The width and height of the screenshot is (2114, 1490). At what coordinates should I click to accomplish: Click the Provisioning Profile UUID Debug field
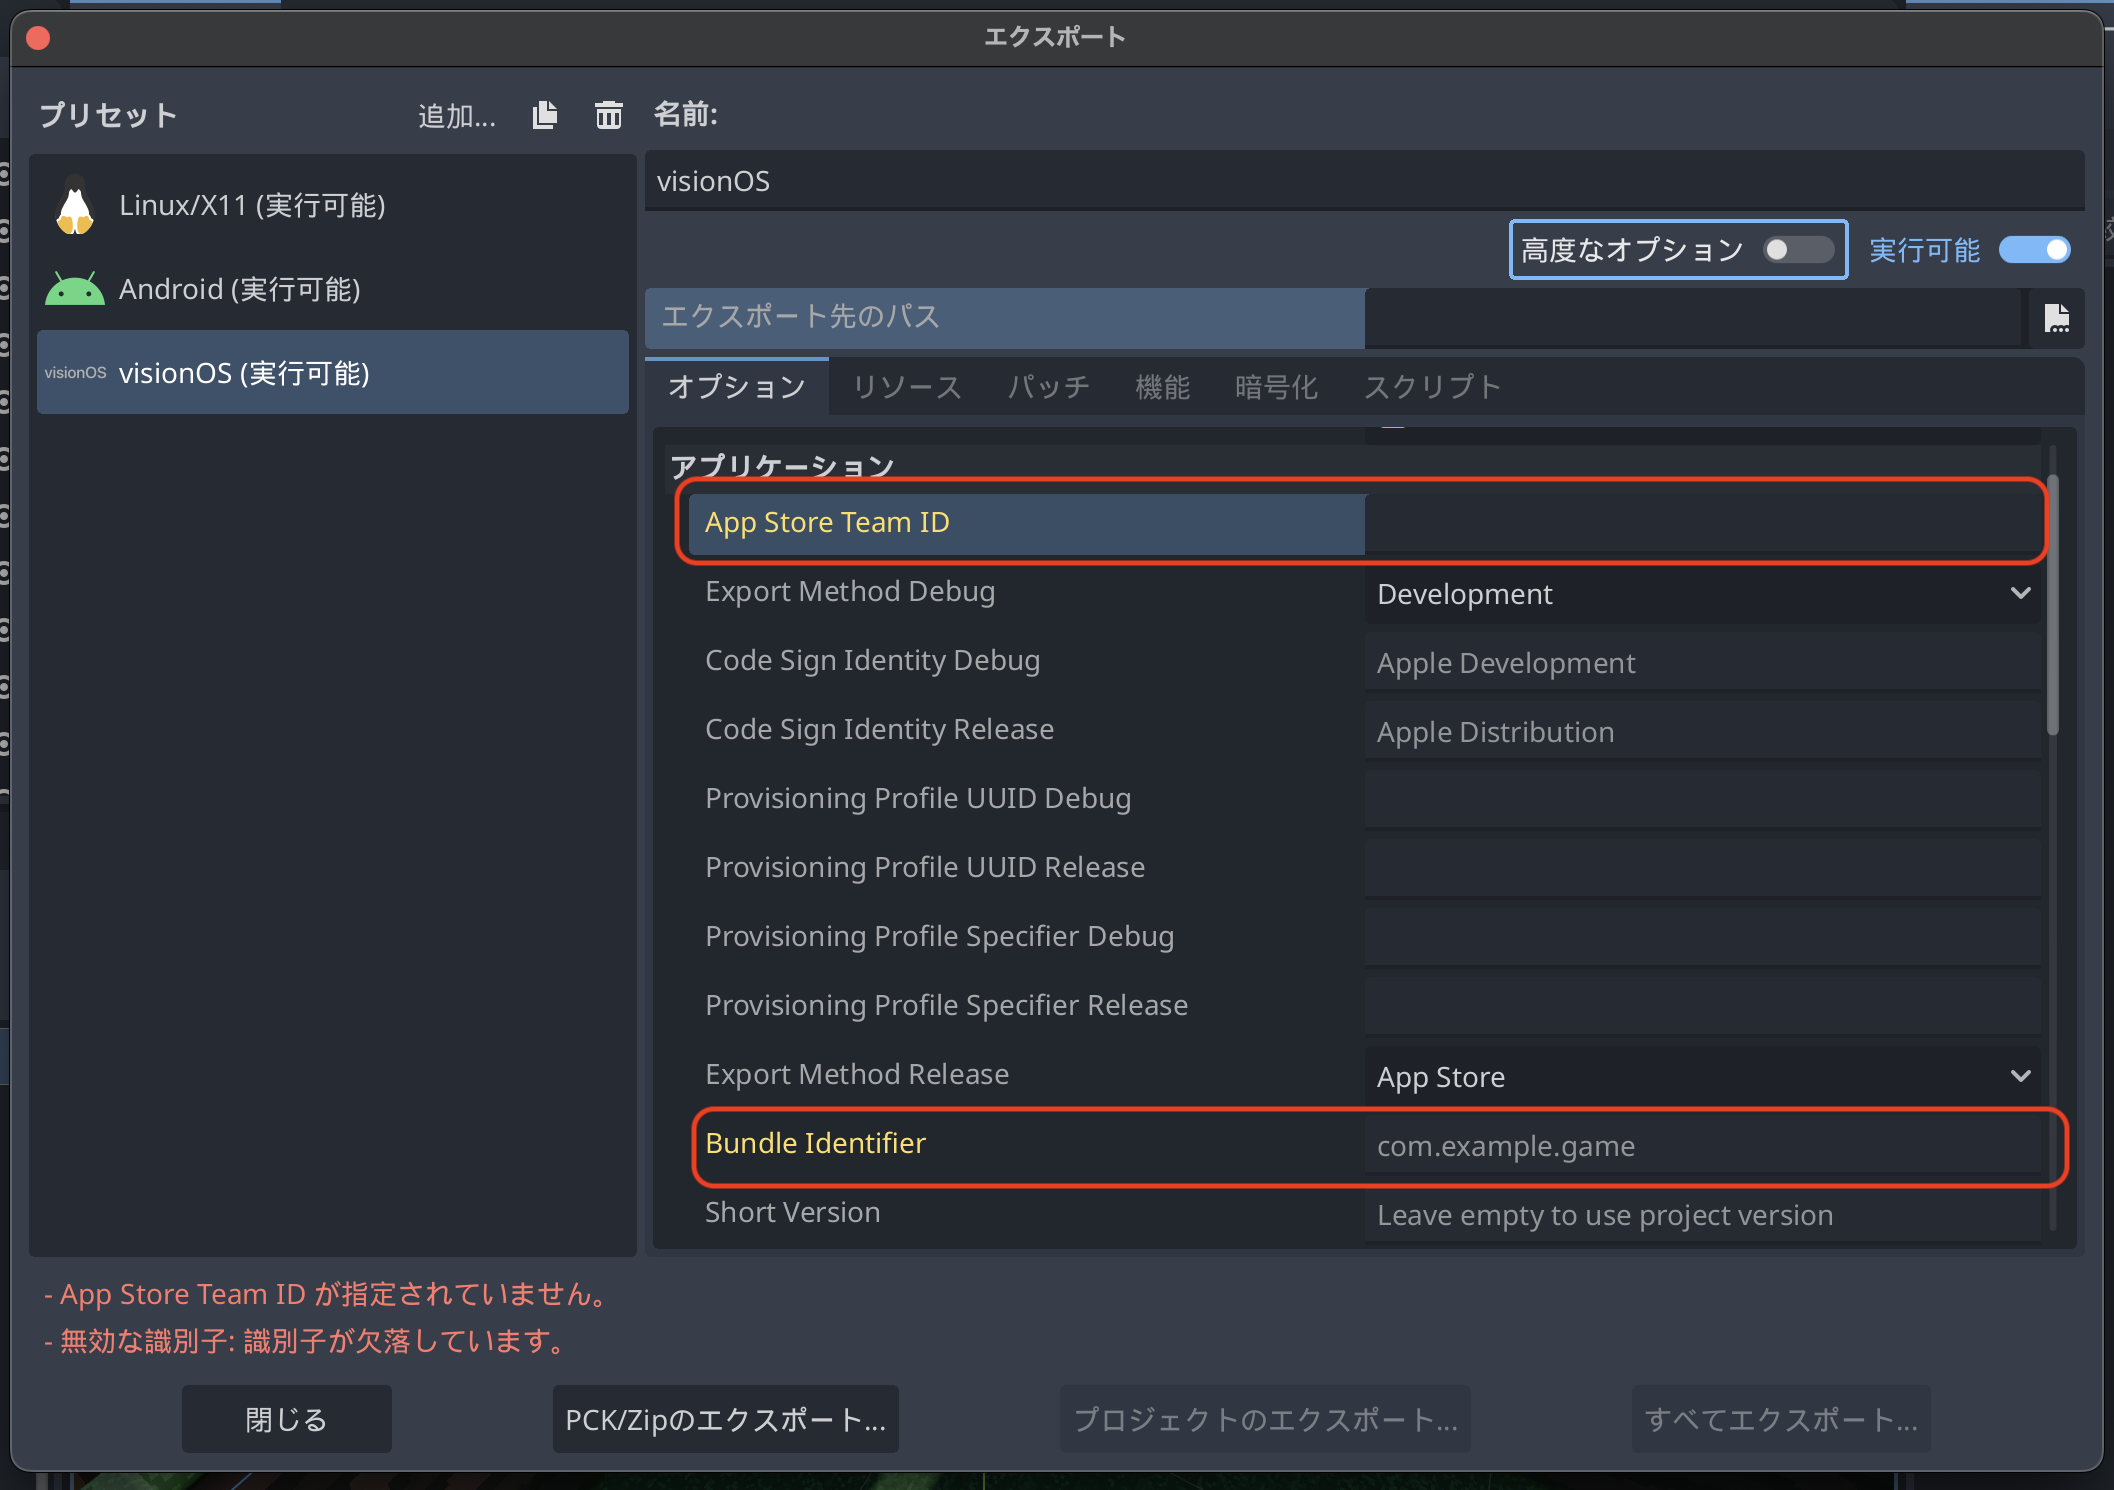tap(1702, 799)
